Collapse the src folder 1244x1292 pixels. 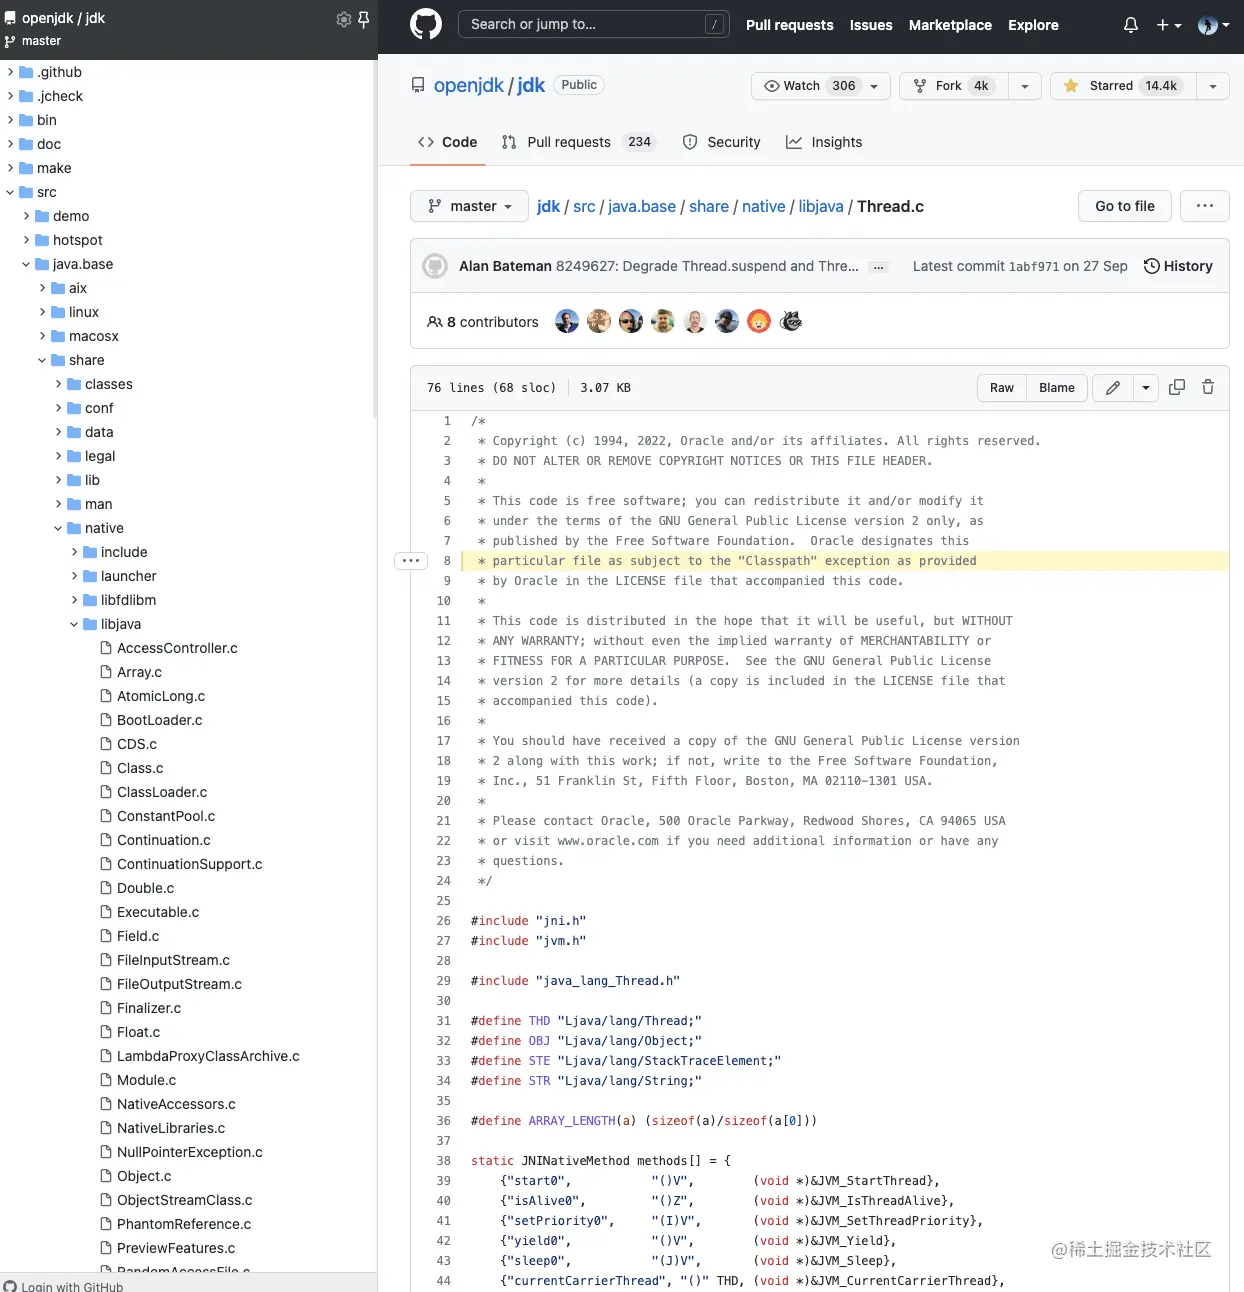click(11, 192)
